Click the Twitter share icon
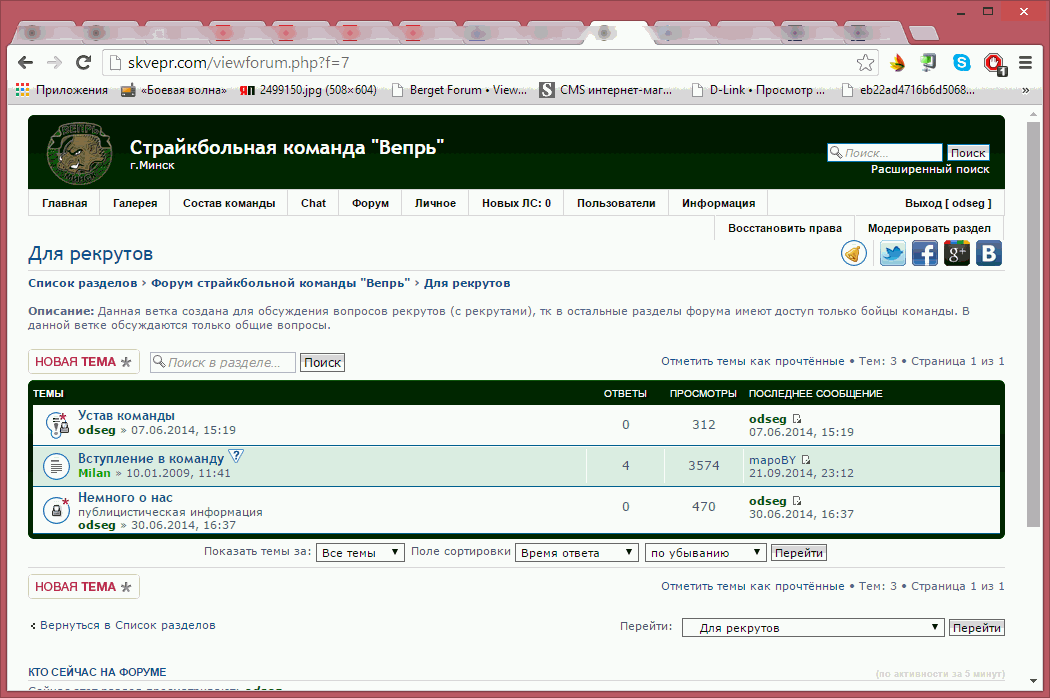The height and width of the screenshot is (698, 1050). 892,254
